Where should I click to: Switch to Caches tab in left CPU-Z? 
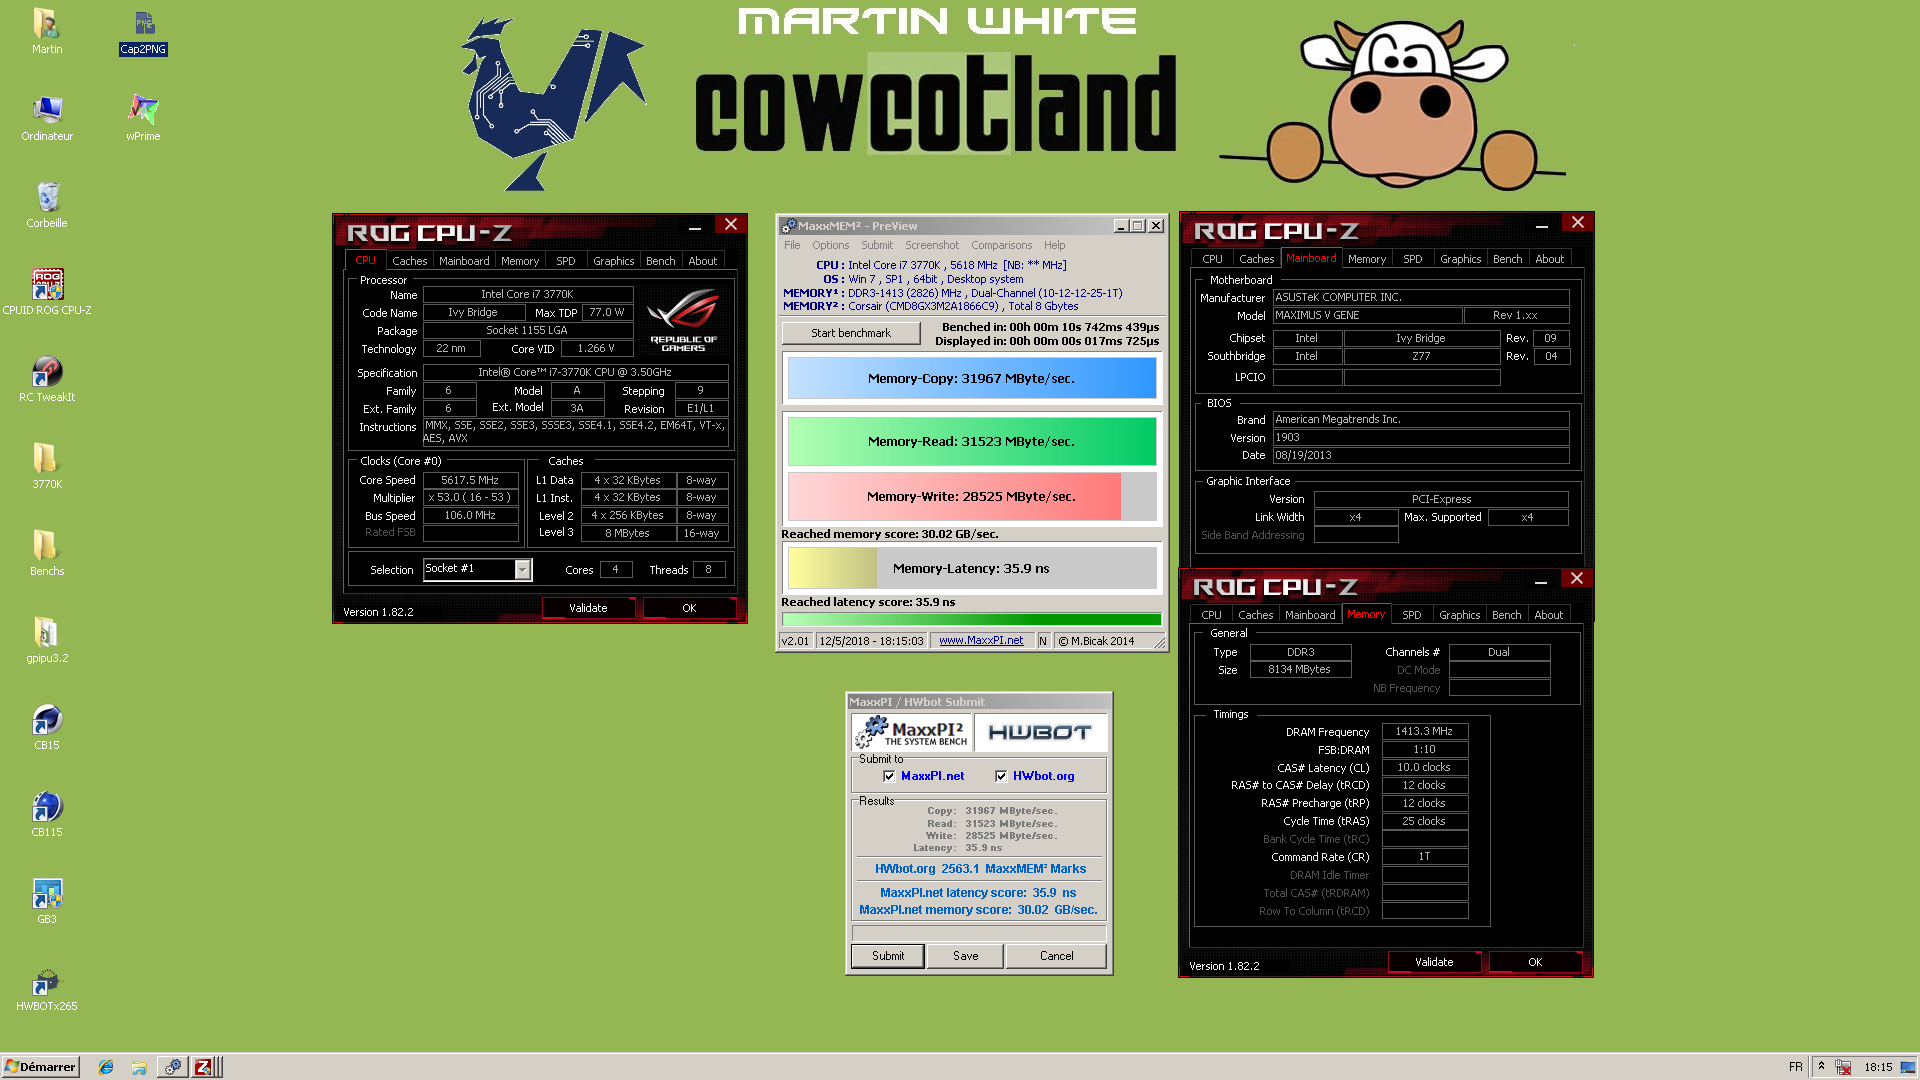[409, 261]
